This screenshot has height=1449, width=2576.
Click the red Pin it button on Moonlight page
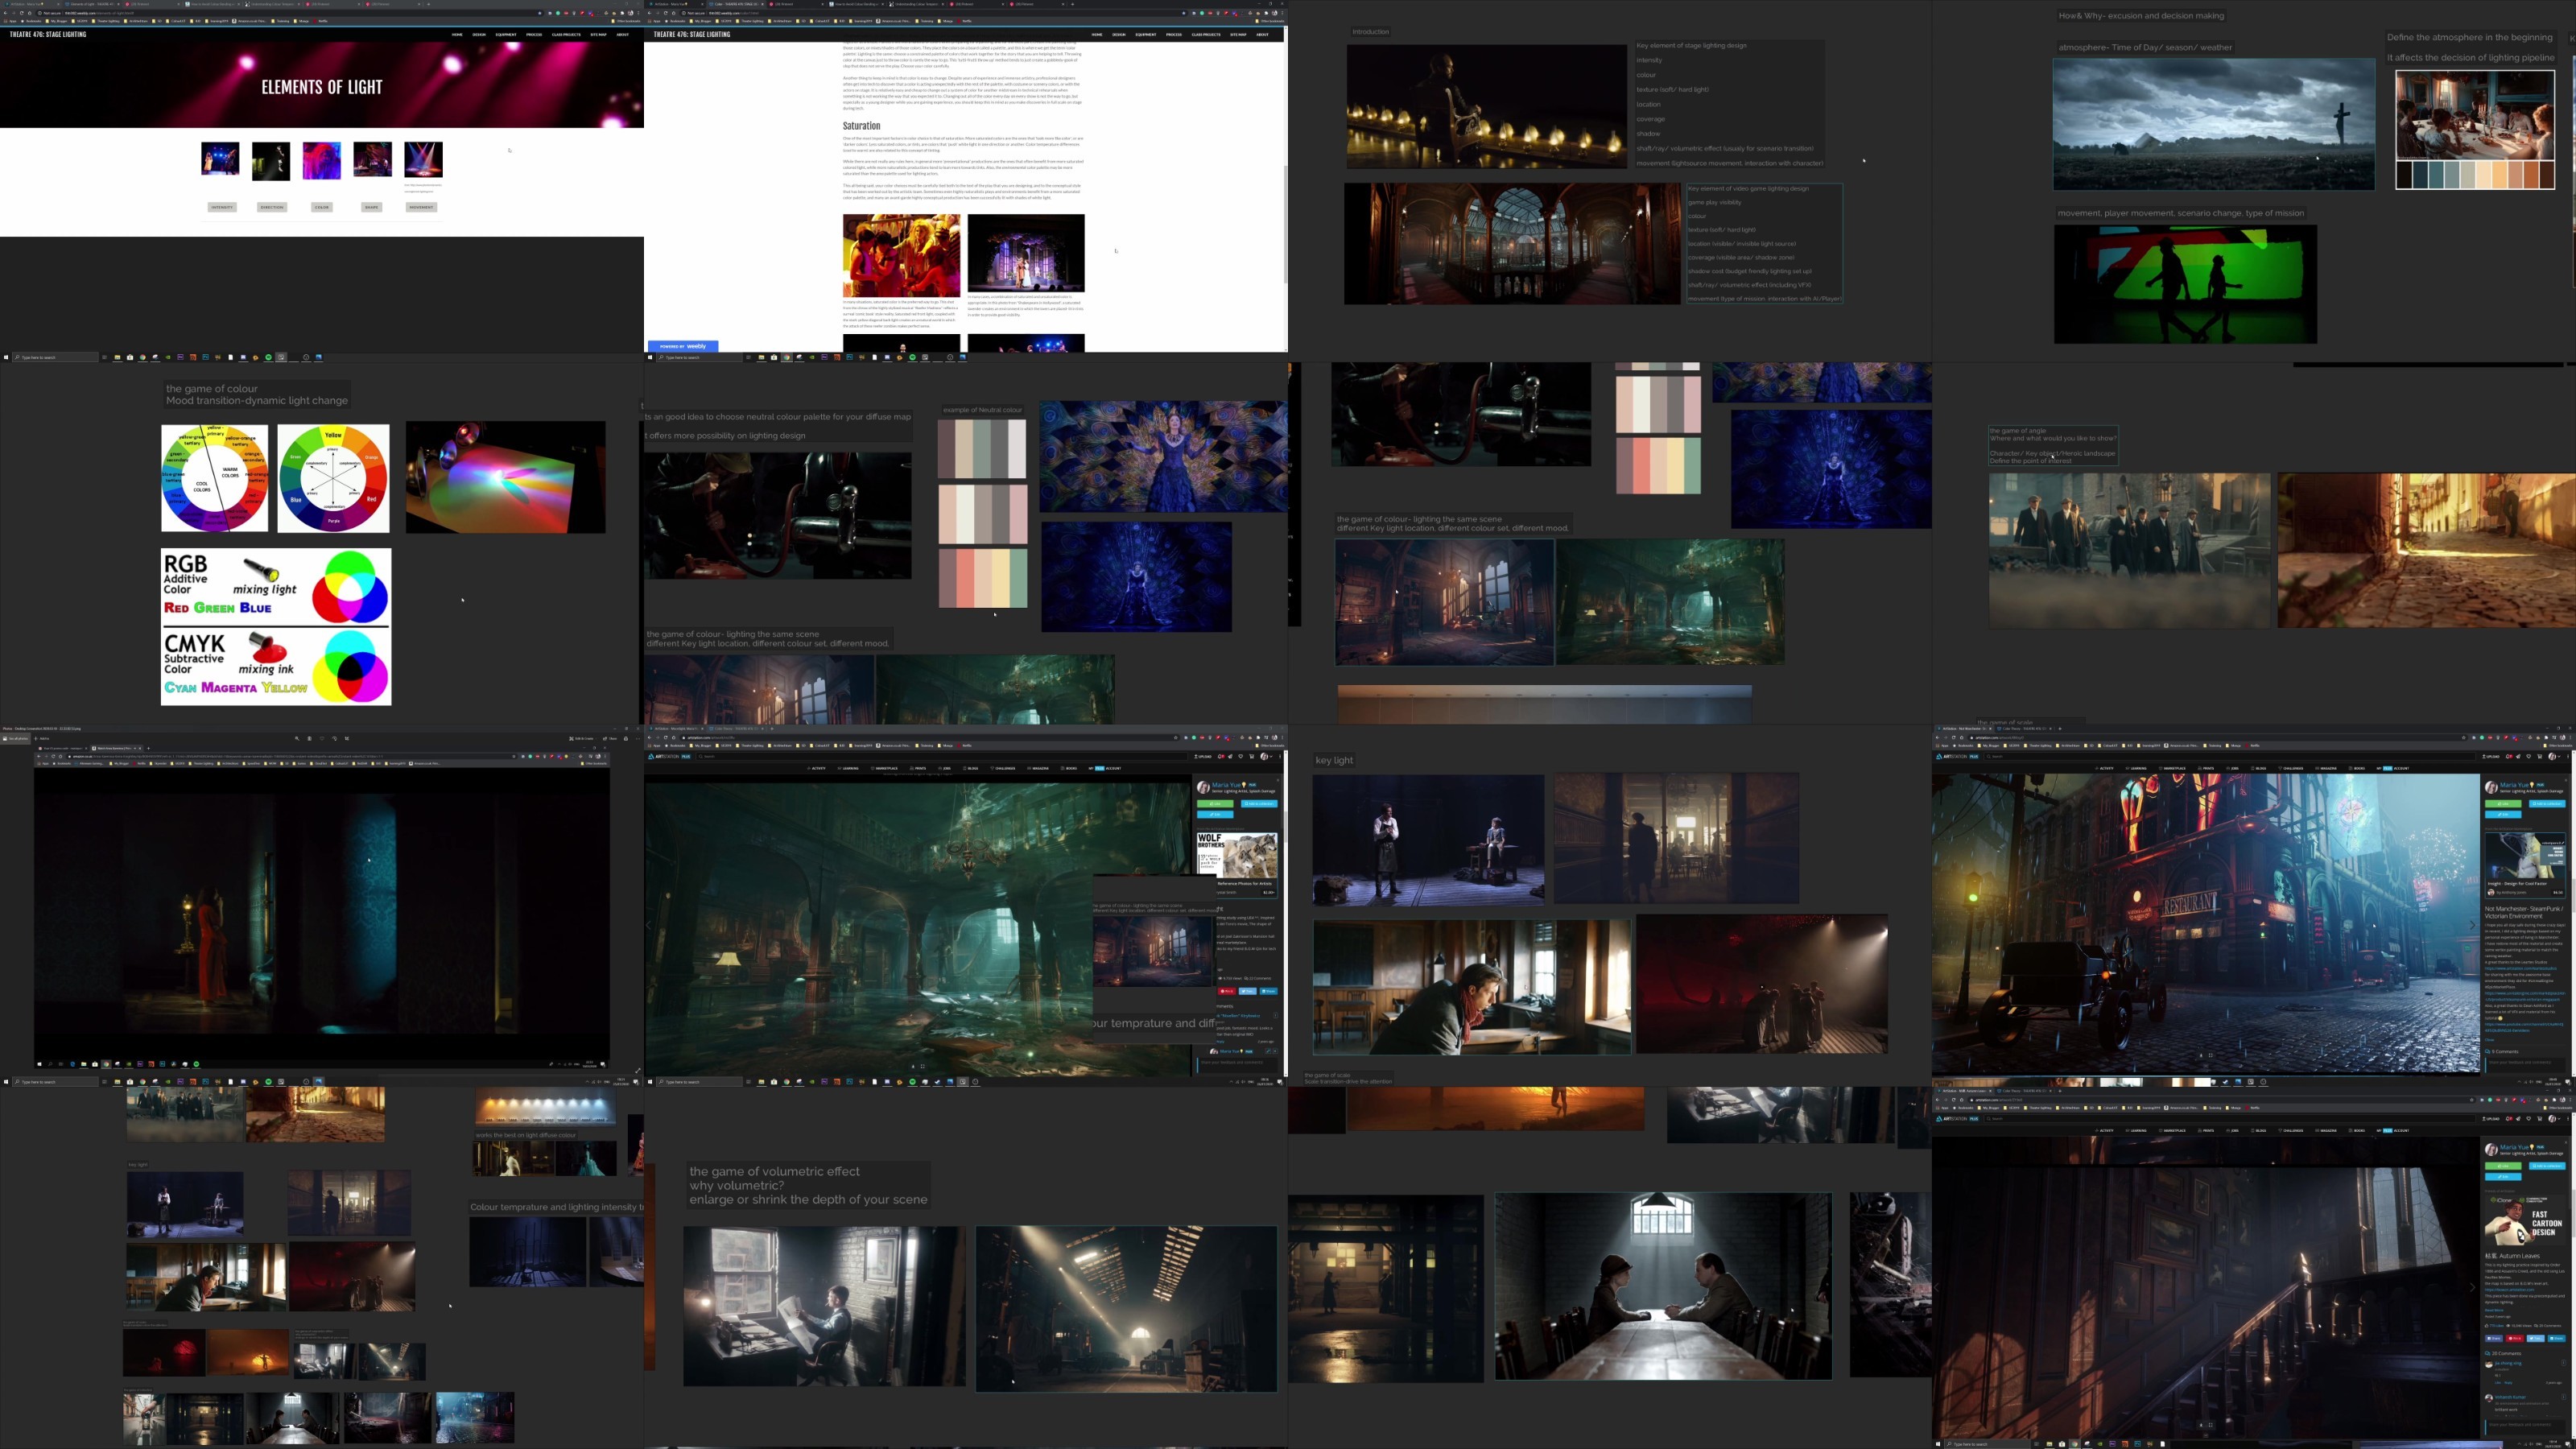click(1227, 991)
